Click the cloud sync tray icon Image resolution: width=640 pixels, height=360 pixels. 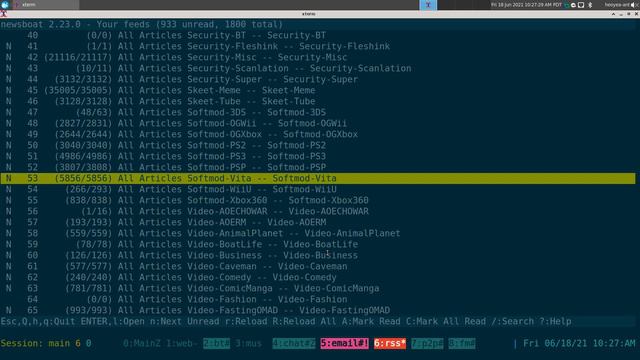click(573, 5)
